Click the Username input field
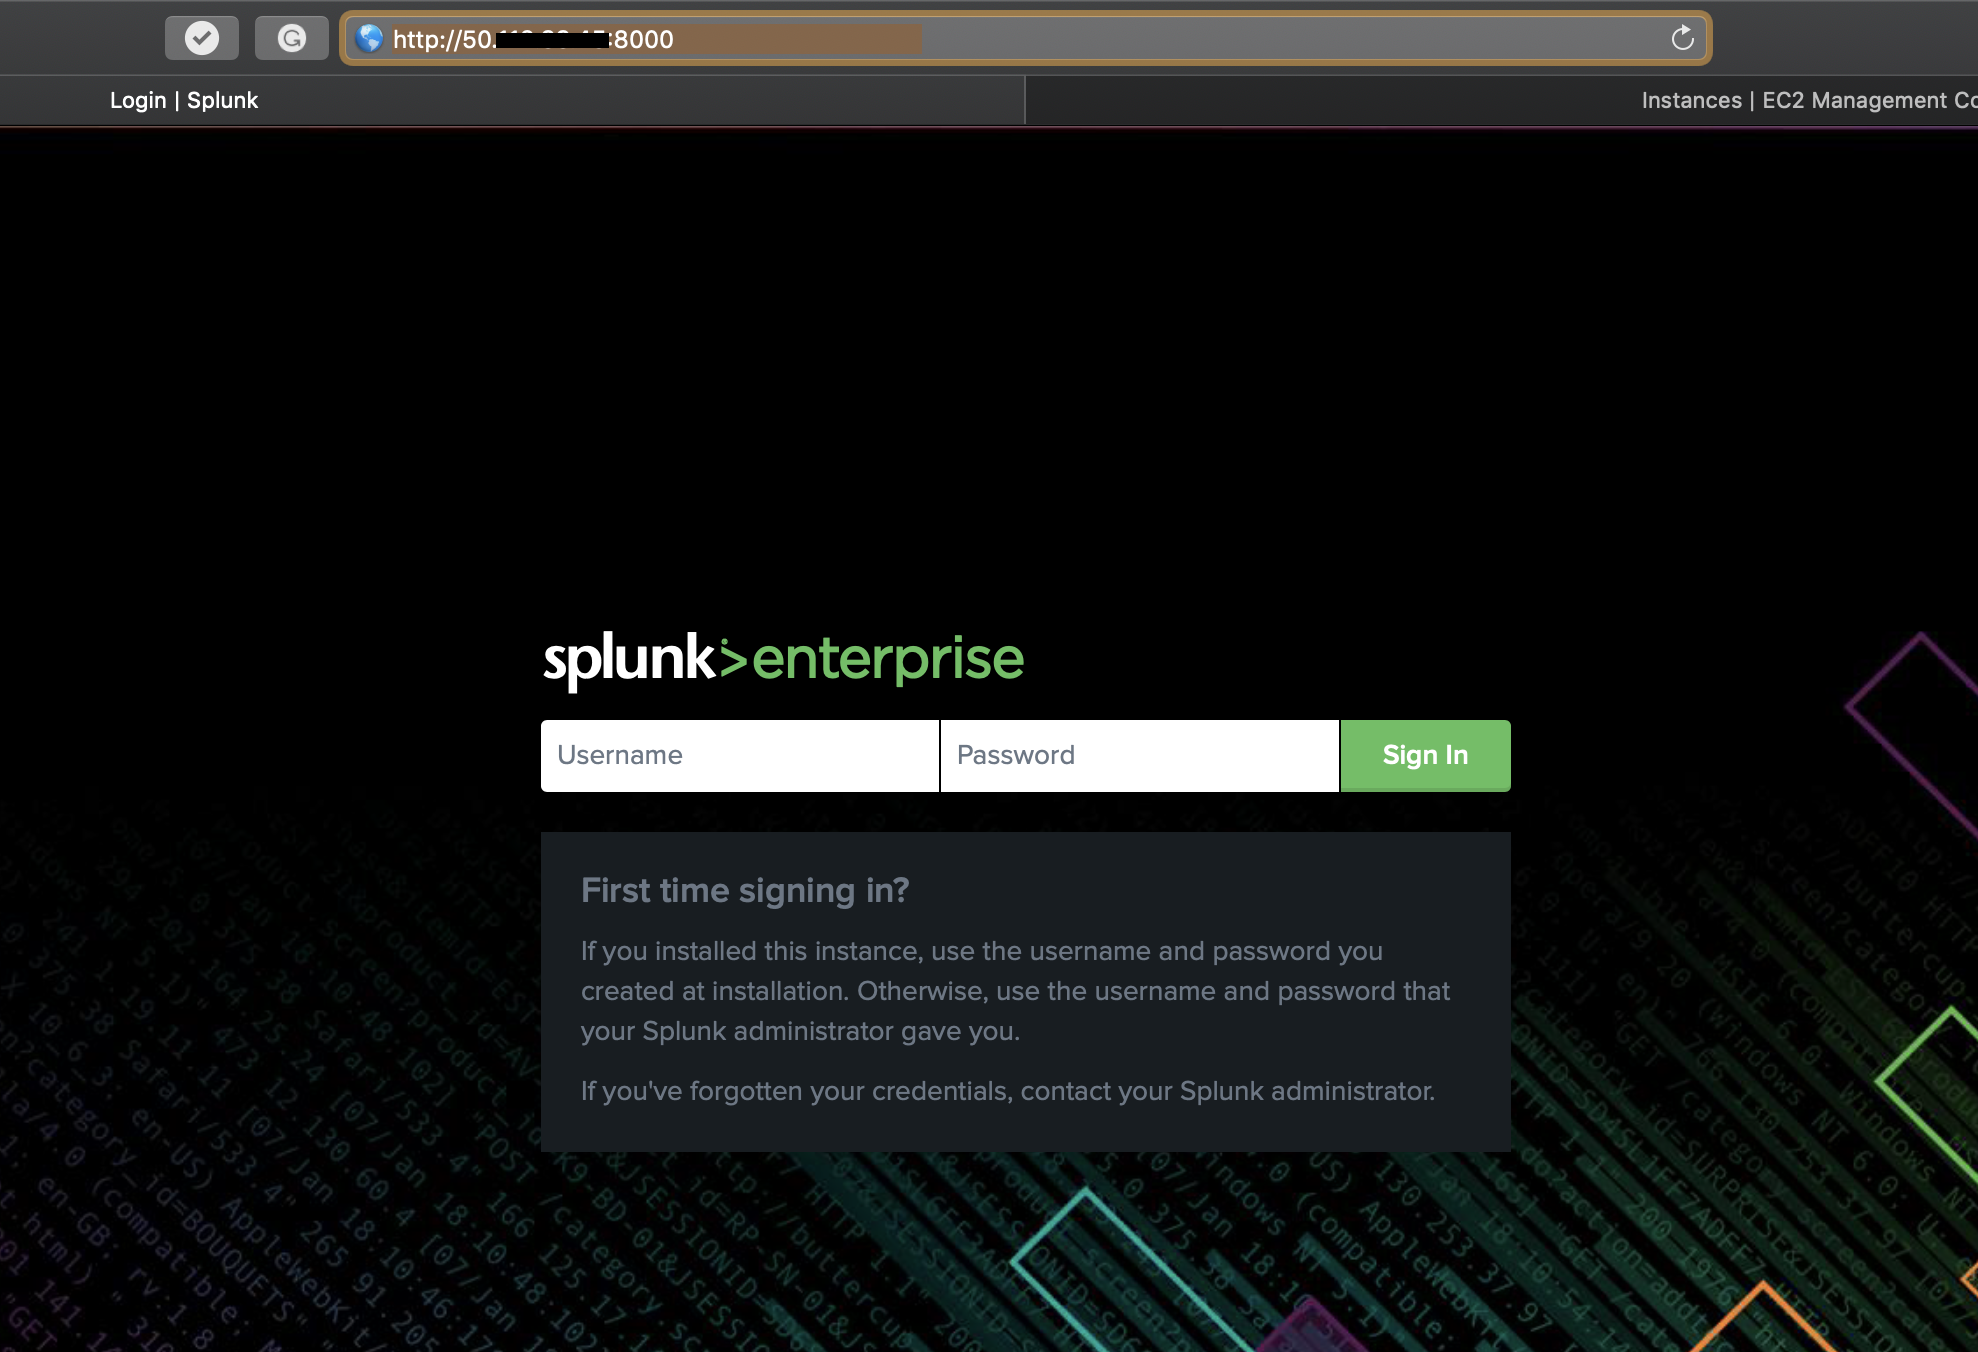 (x=739, y=755)
